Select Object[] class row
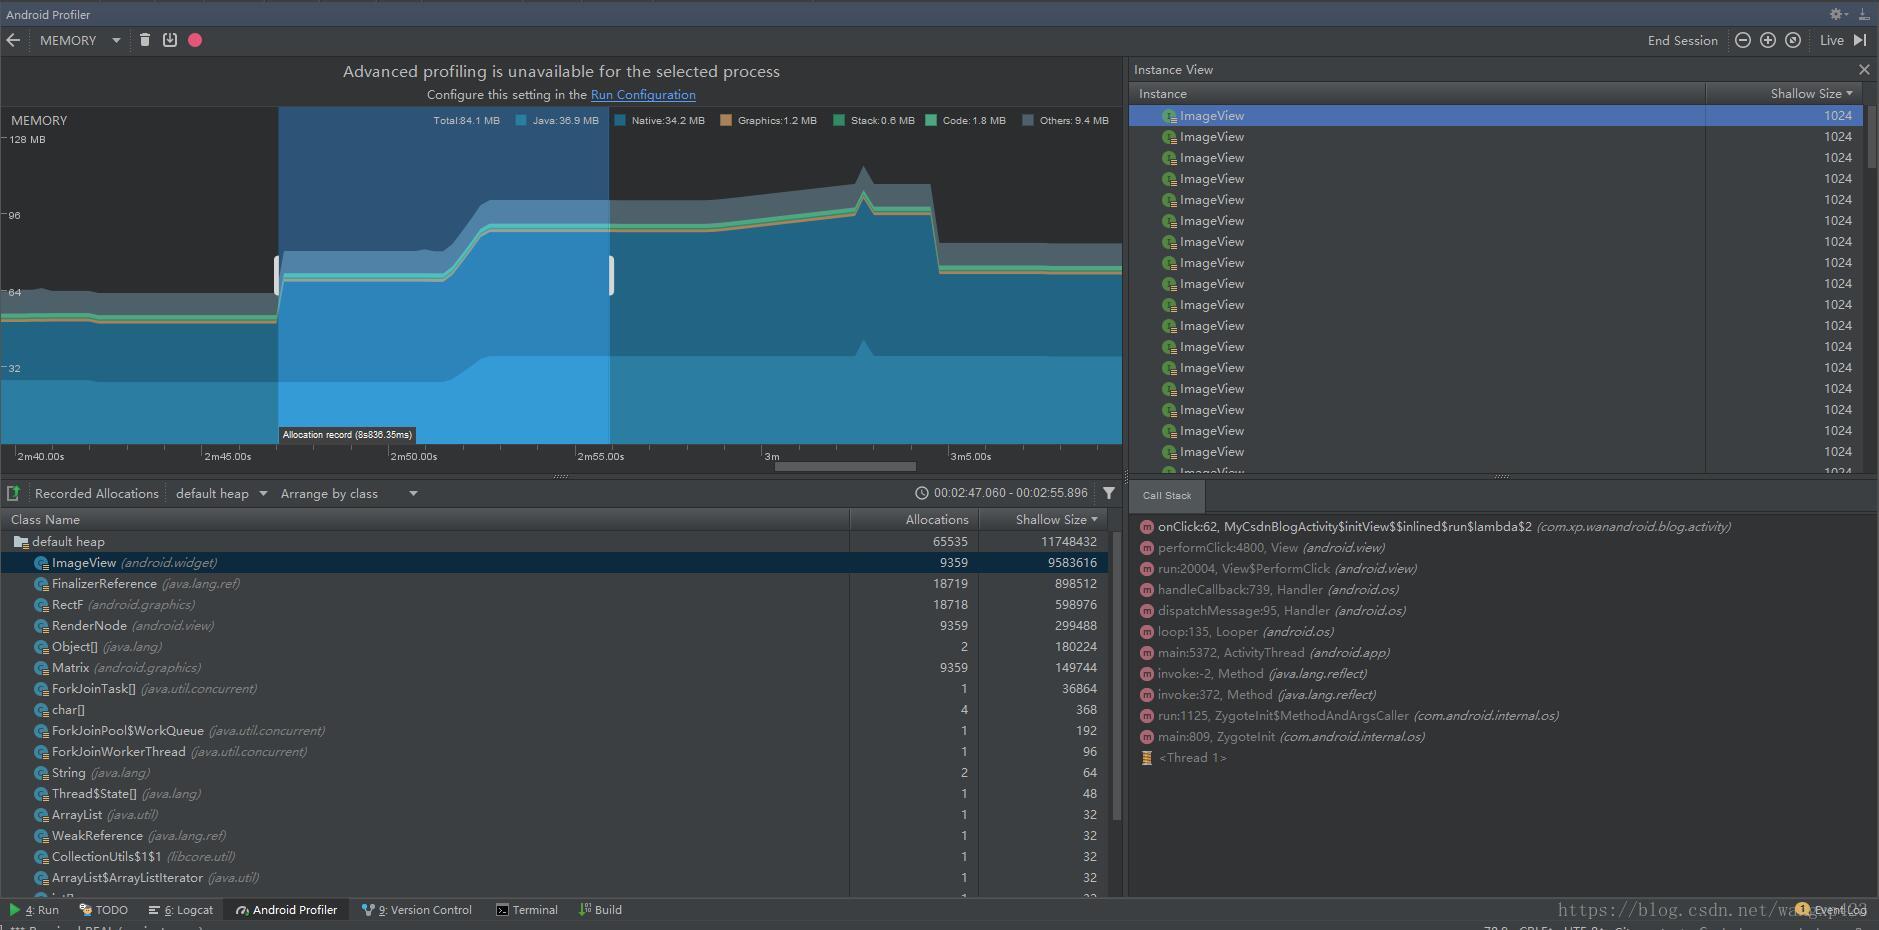 coord(554,647)
